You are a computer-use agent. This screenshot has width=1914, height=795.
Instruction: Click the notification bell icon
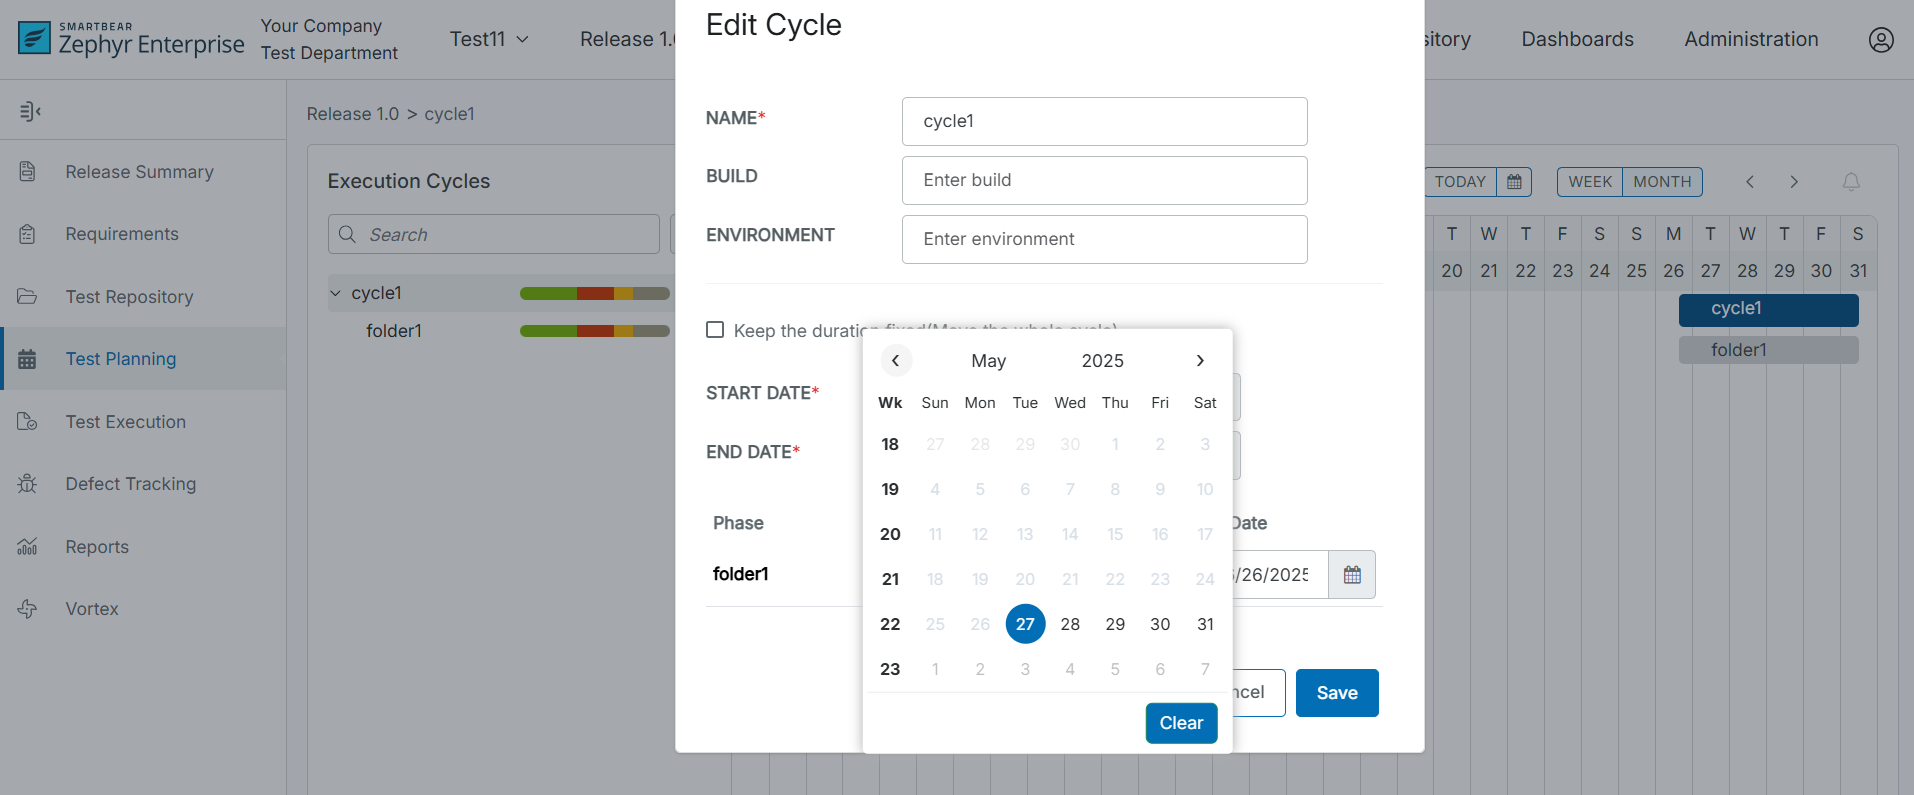pos(1851,182)
